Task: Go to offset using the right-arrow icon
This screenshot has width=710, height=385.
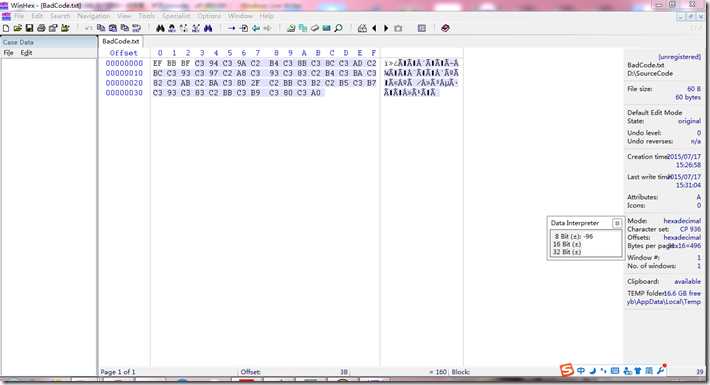Action: click(x=232, y=28)
